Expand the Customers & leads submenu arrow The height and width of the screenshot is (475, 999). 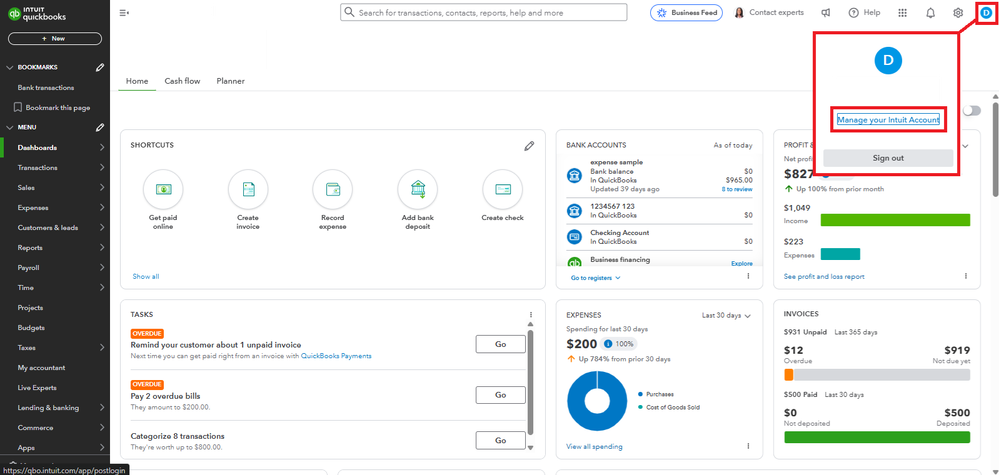tap(102, 227)
